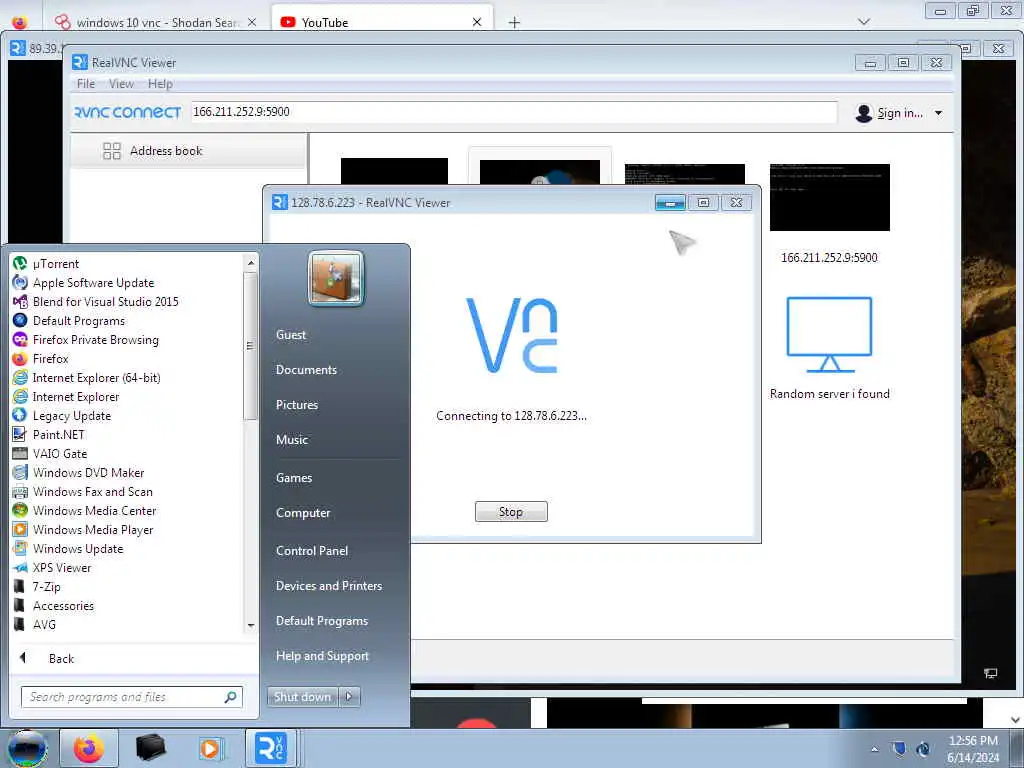Switch to the windows 10 vnc Shodan tab
Viewport: 1024px width, 768px height.
(x=157, y=22)
